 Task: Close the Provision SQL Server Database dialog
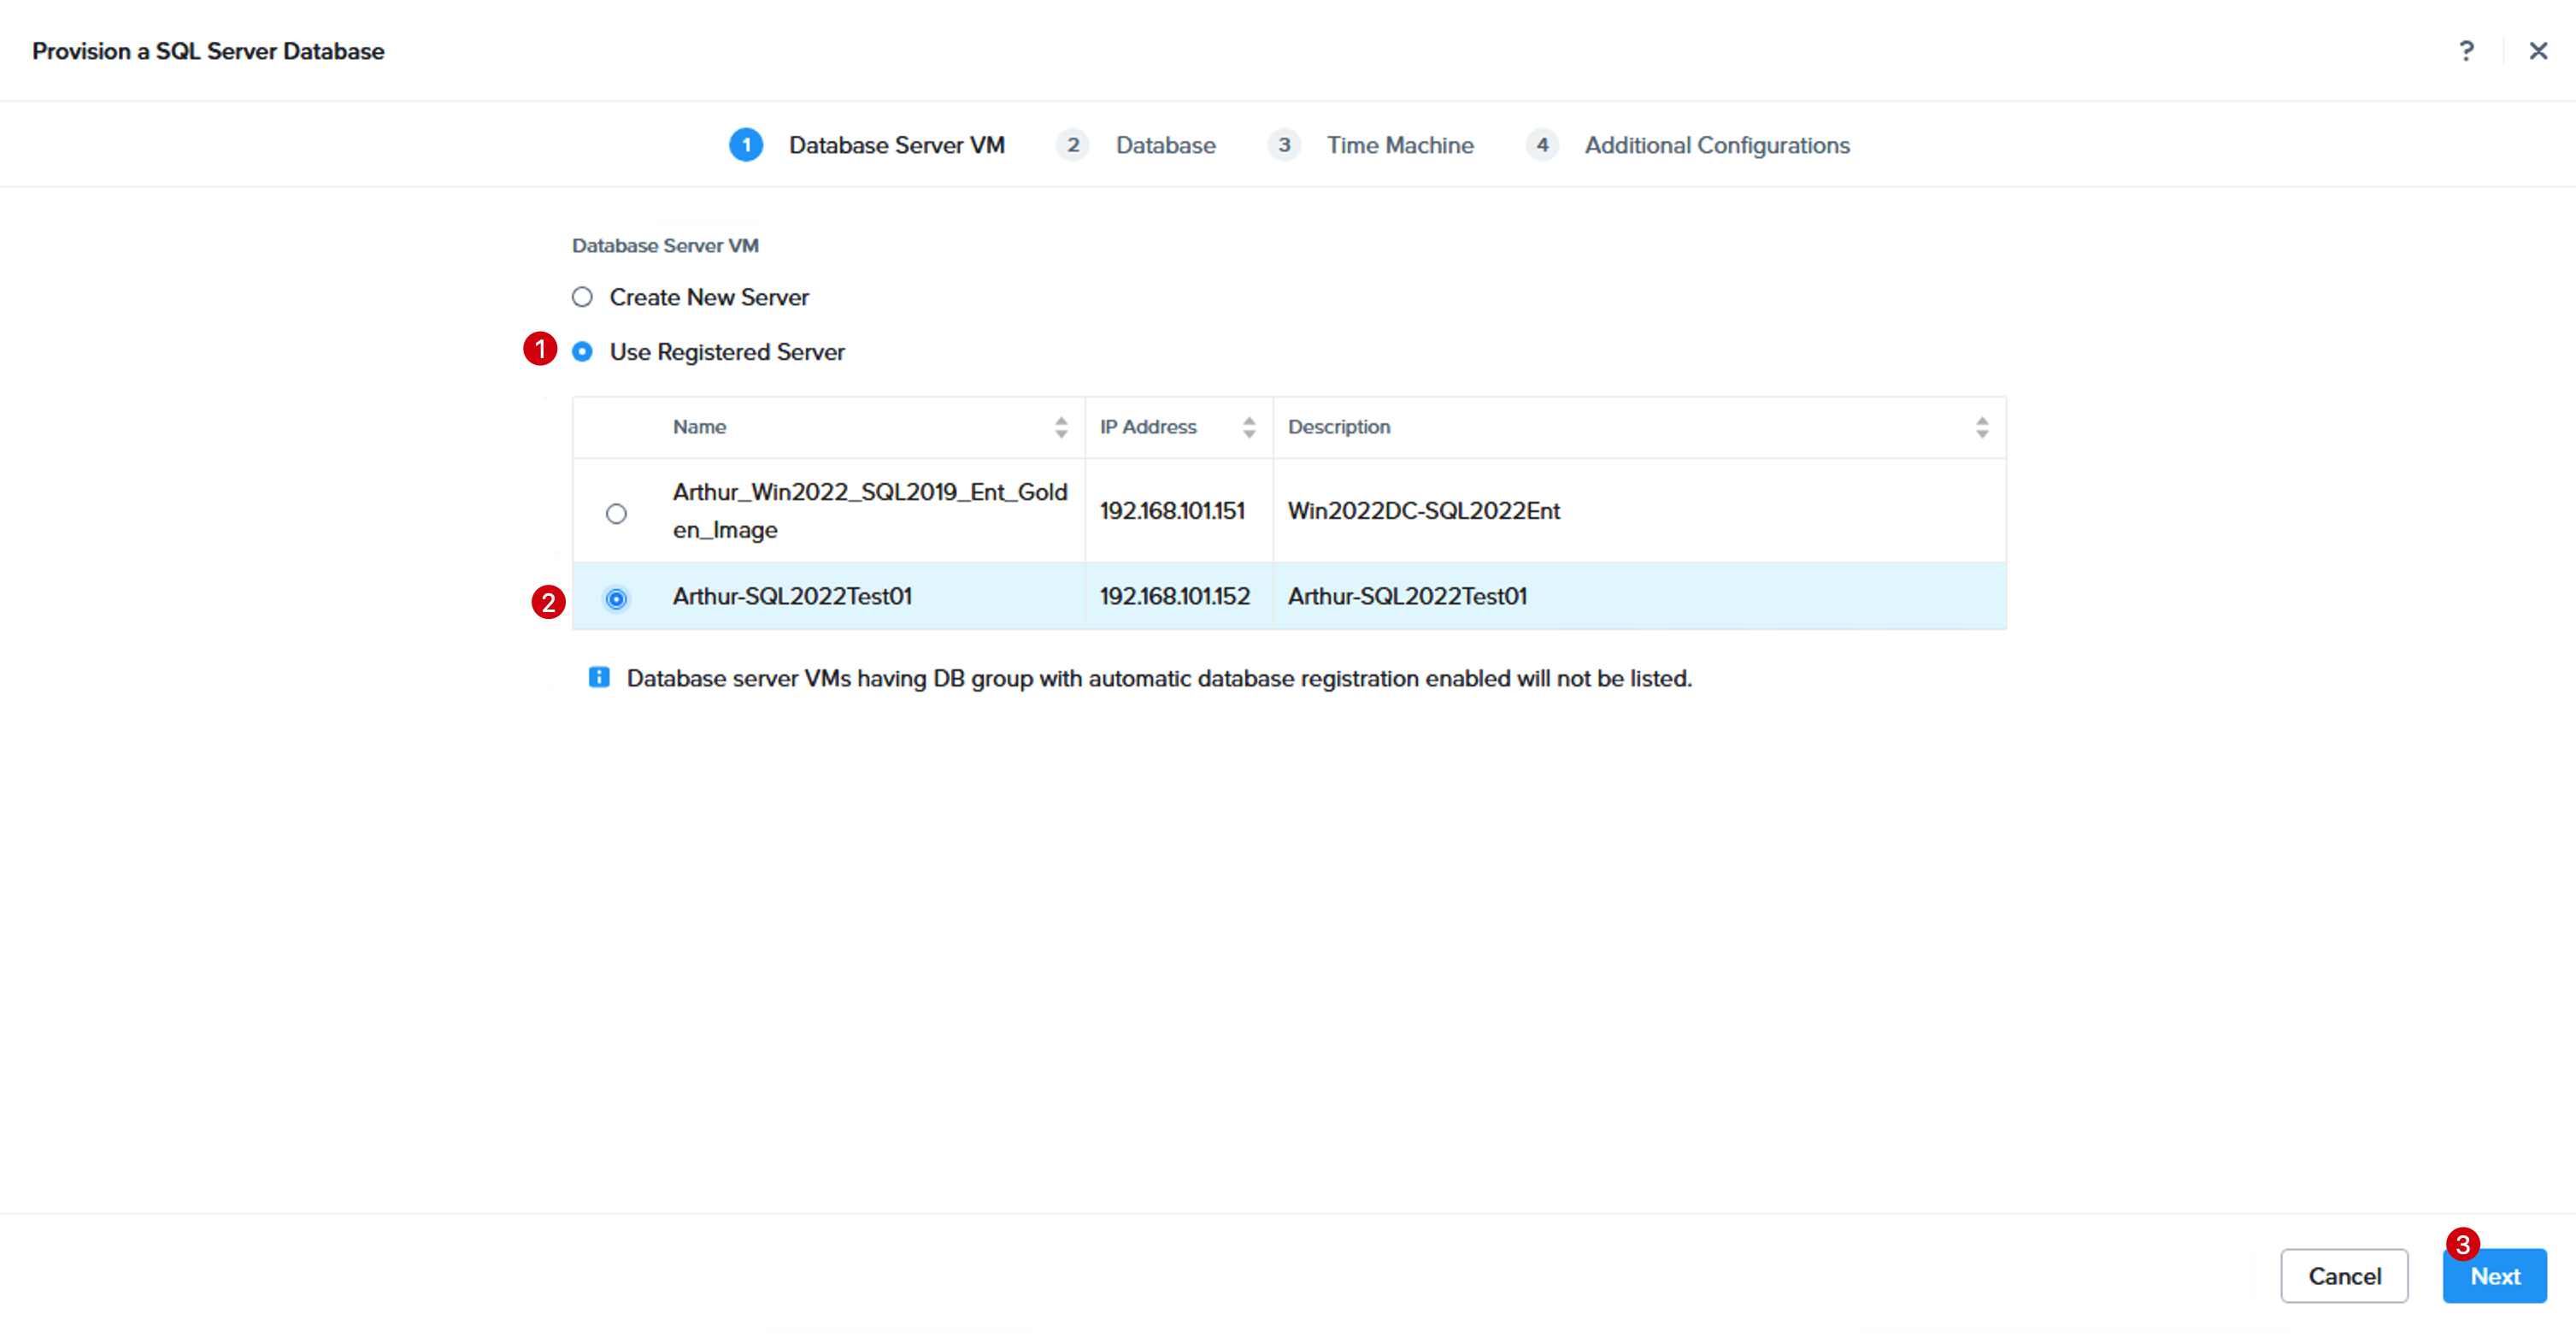2538,51
